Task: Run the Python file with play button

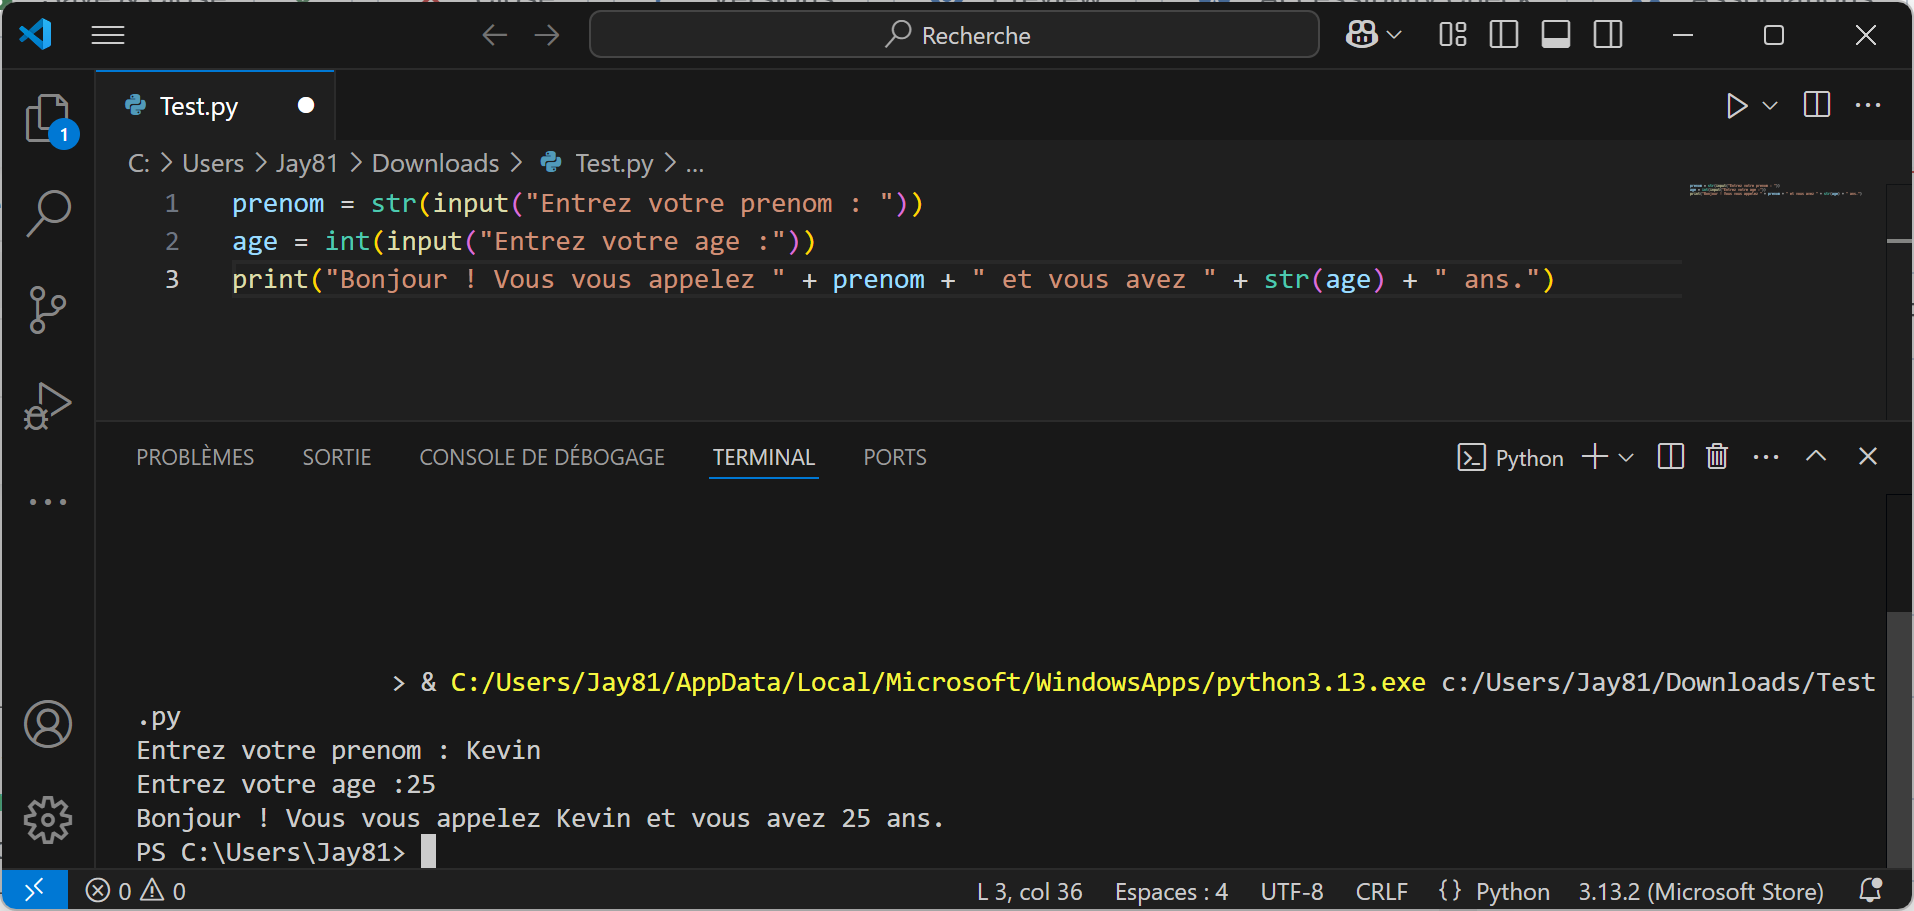Action: [1736, 106]
